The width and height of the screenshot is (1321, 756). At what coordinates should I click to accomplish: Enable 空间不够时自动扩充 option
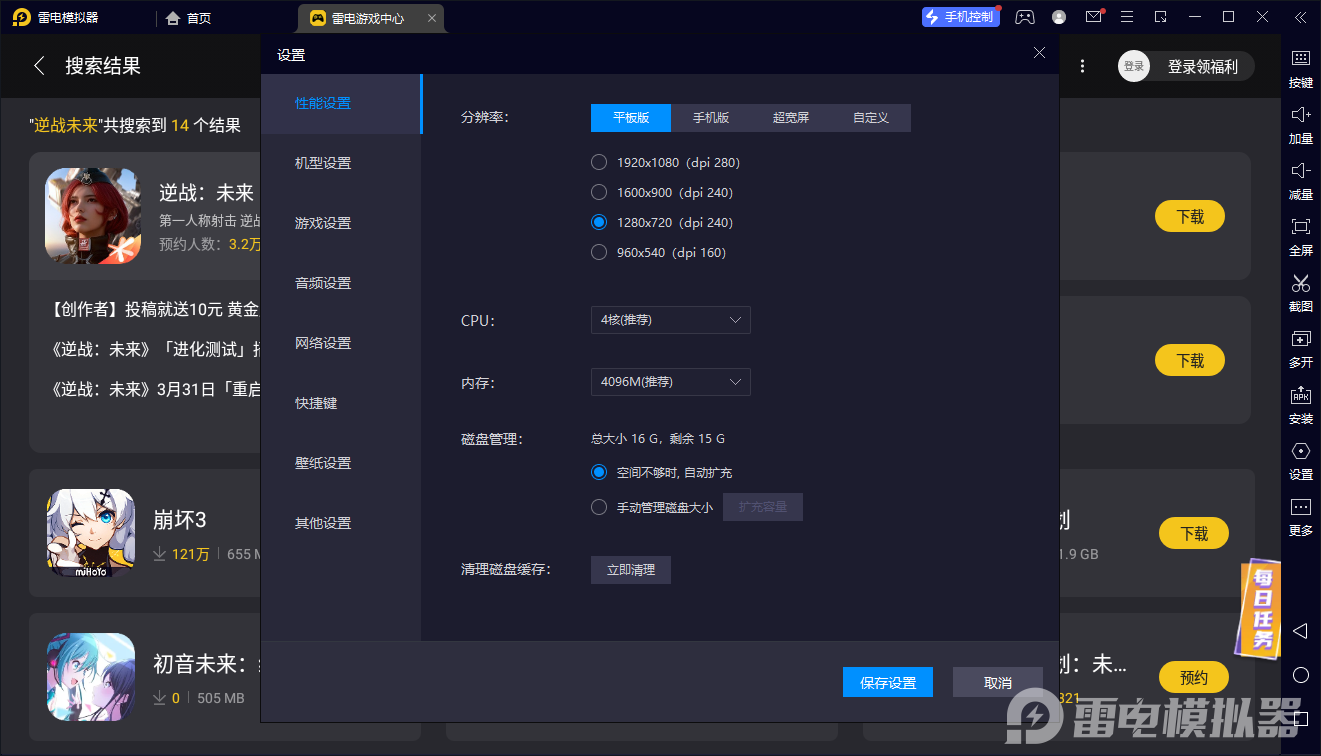click(x=598, y=472)
